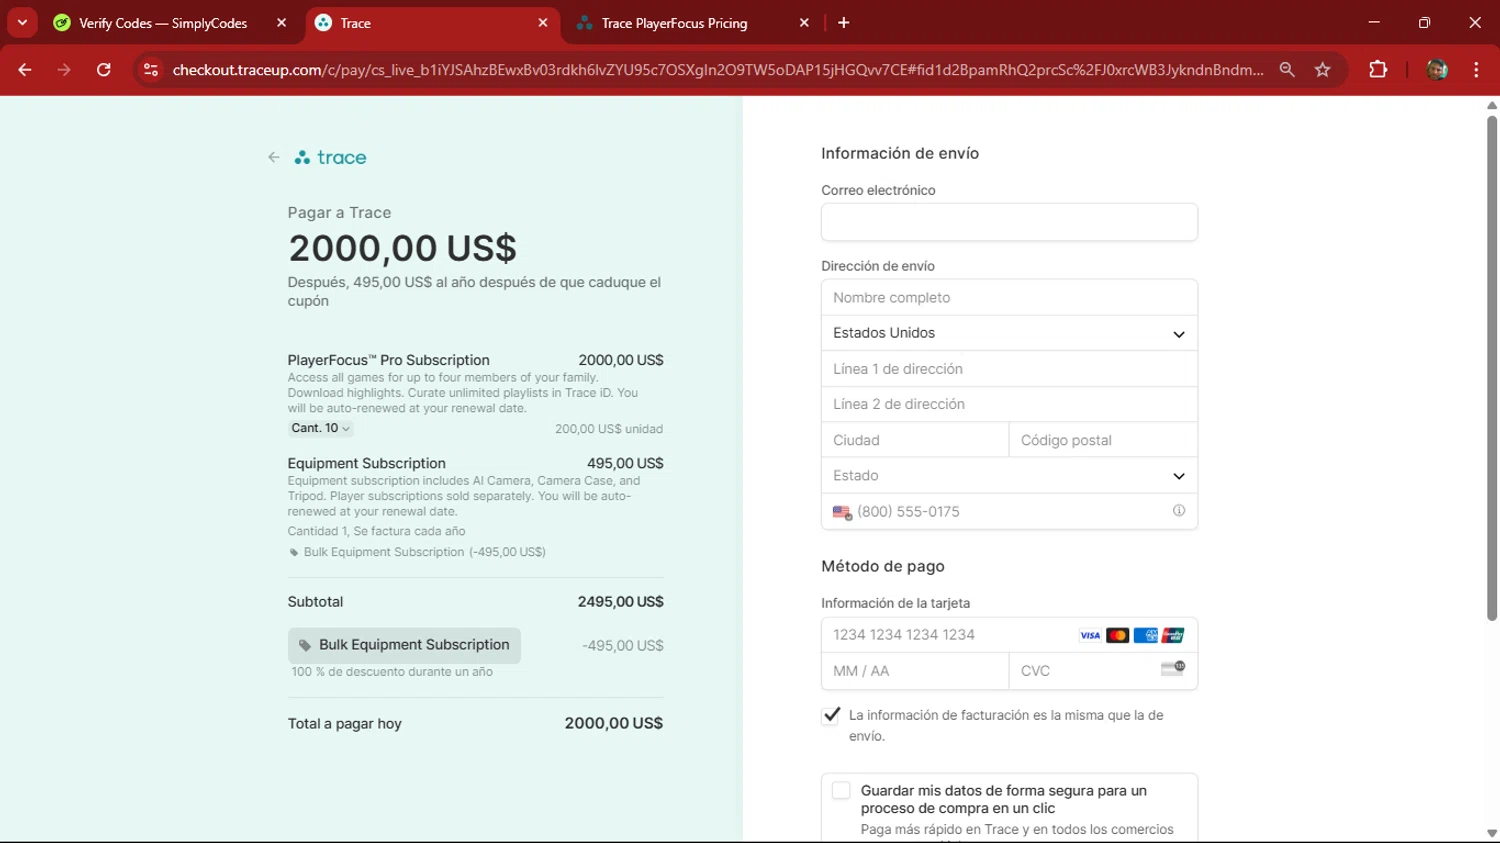Click the browser address bar URL
Viewport: 1500px width, 843px height.
pos(718,70)
